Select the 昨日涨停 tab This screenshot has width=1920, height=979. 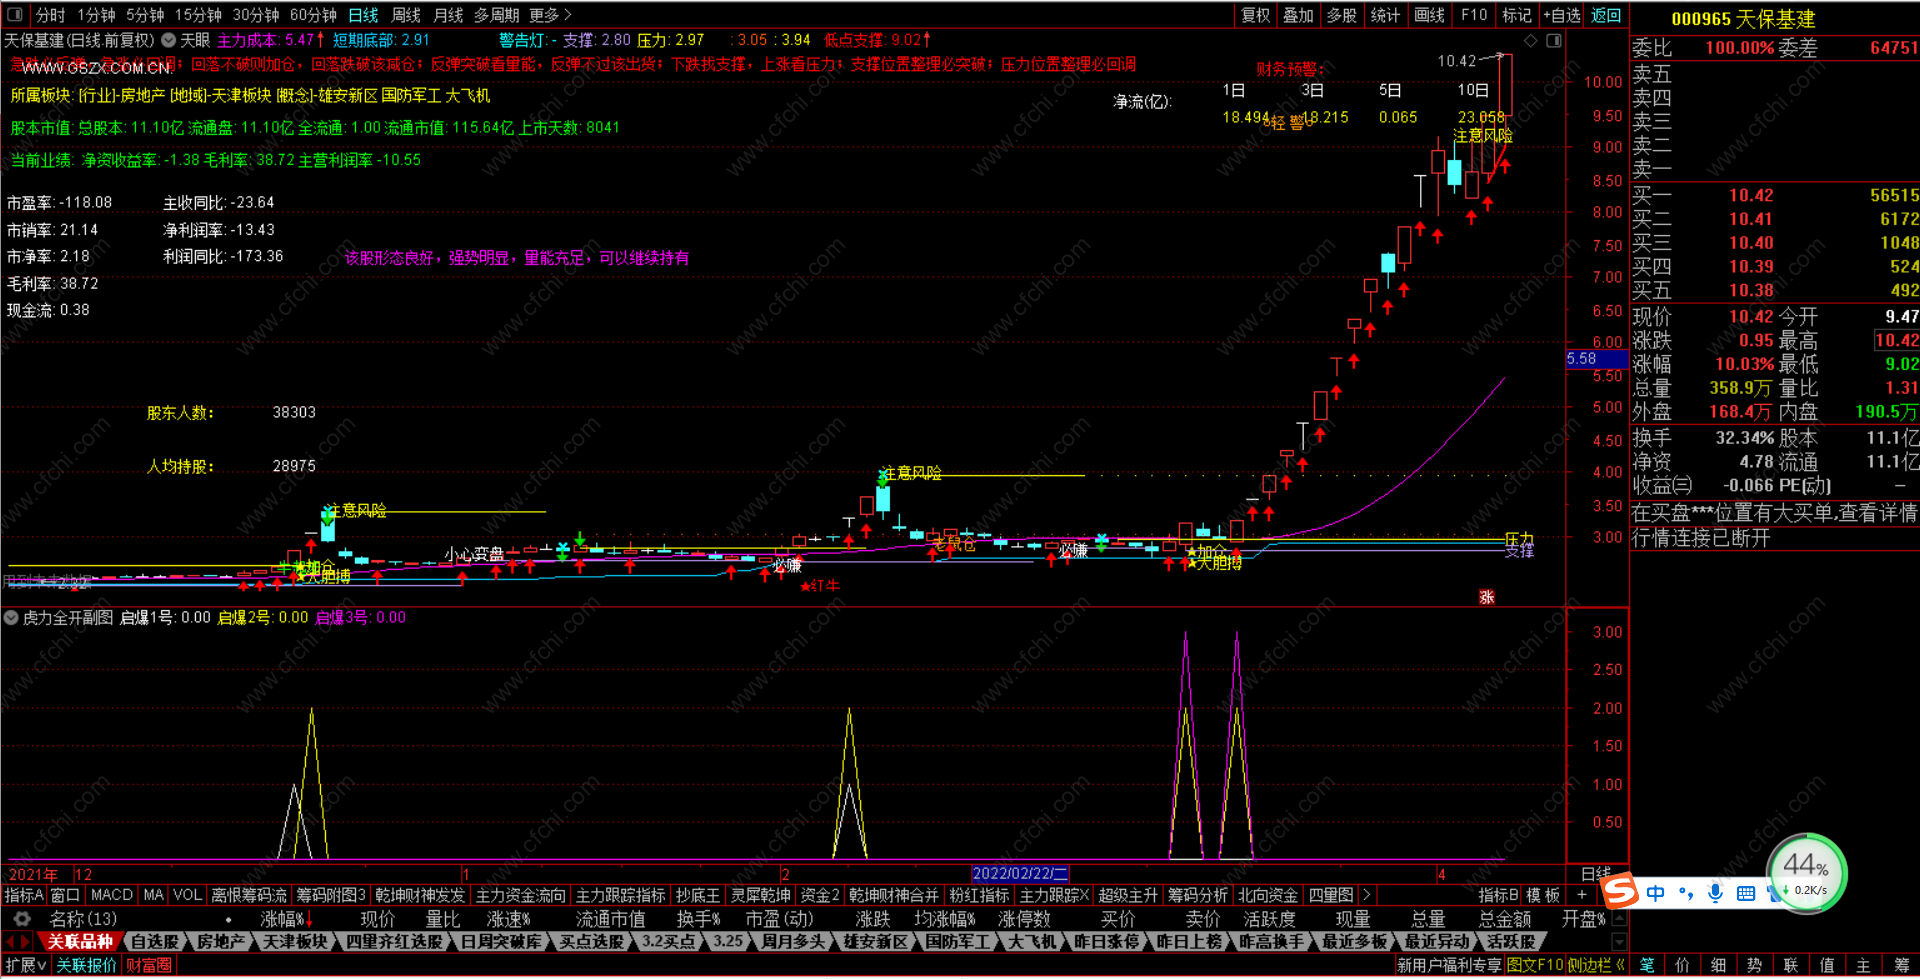(1106, 941)
